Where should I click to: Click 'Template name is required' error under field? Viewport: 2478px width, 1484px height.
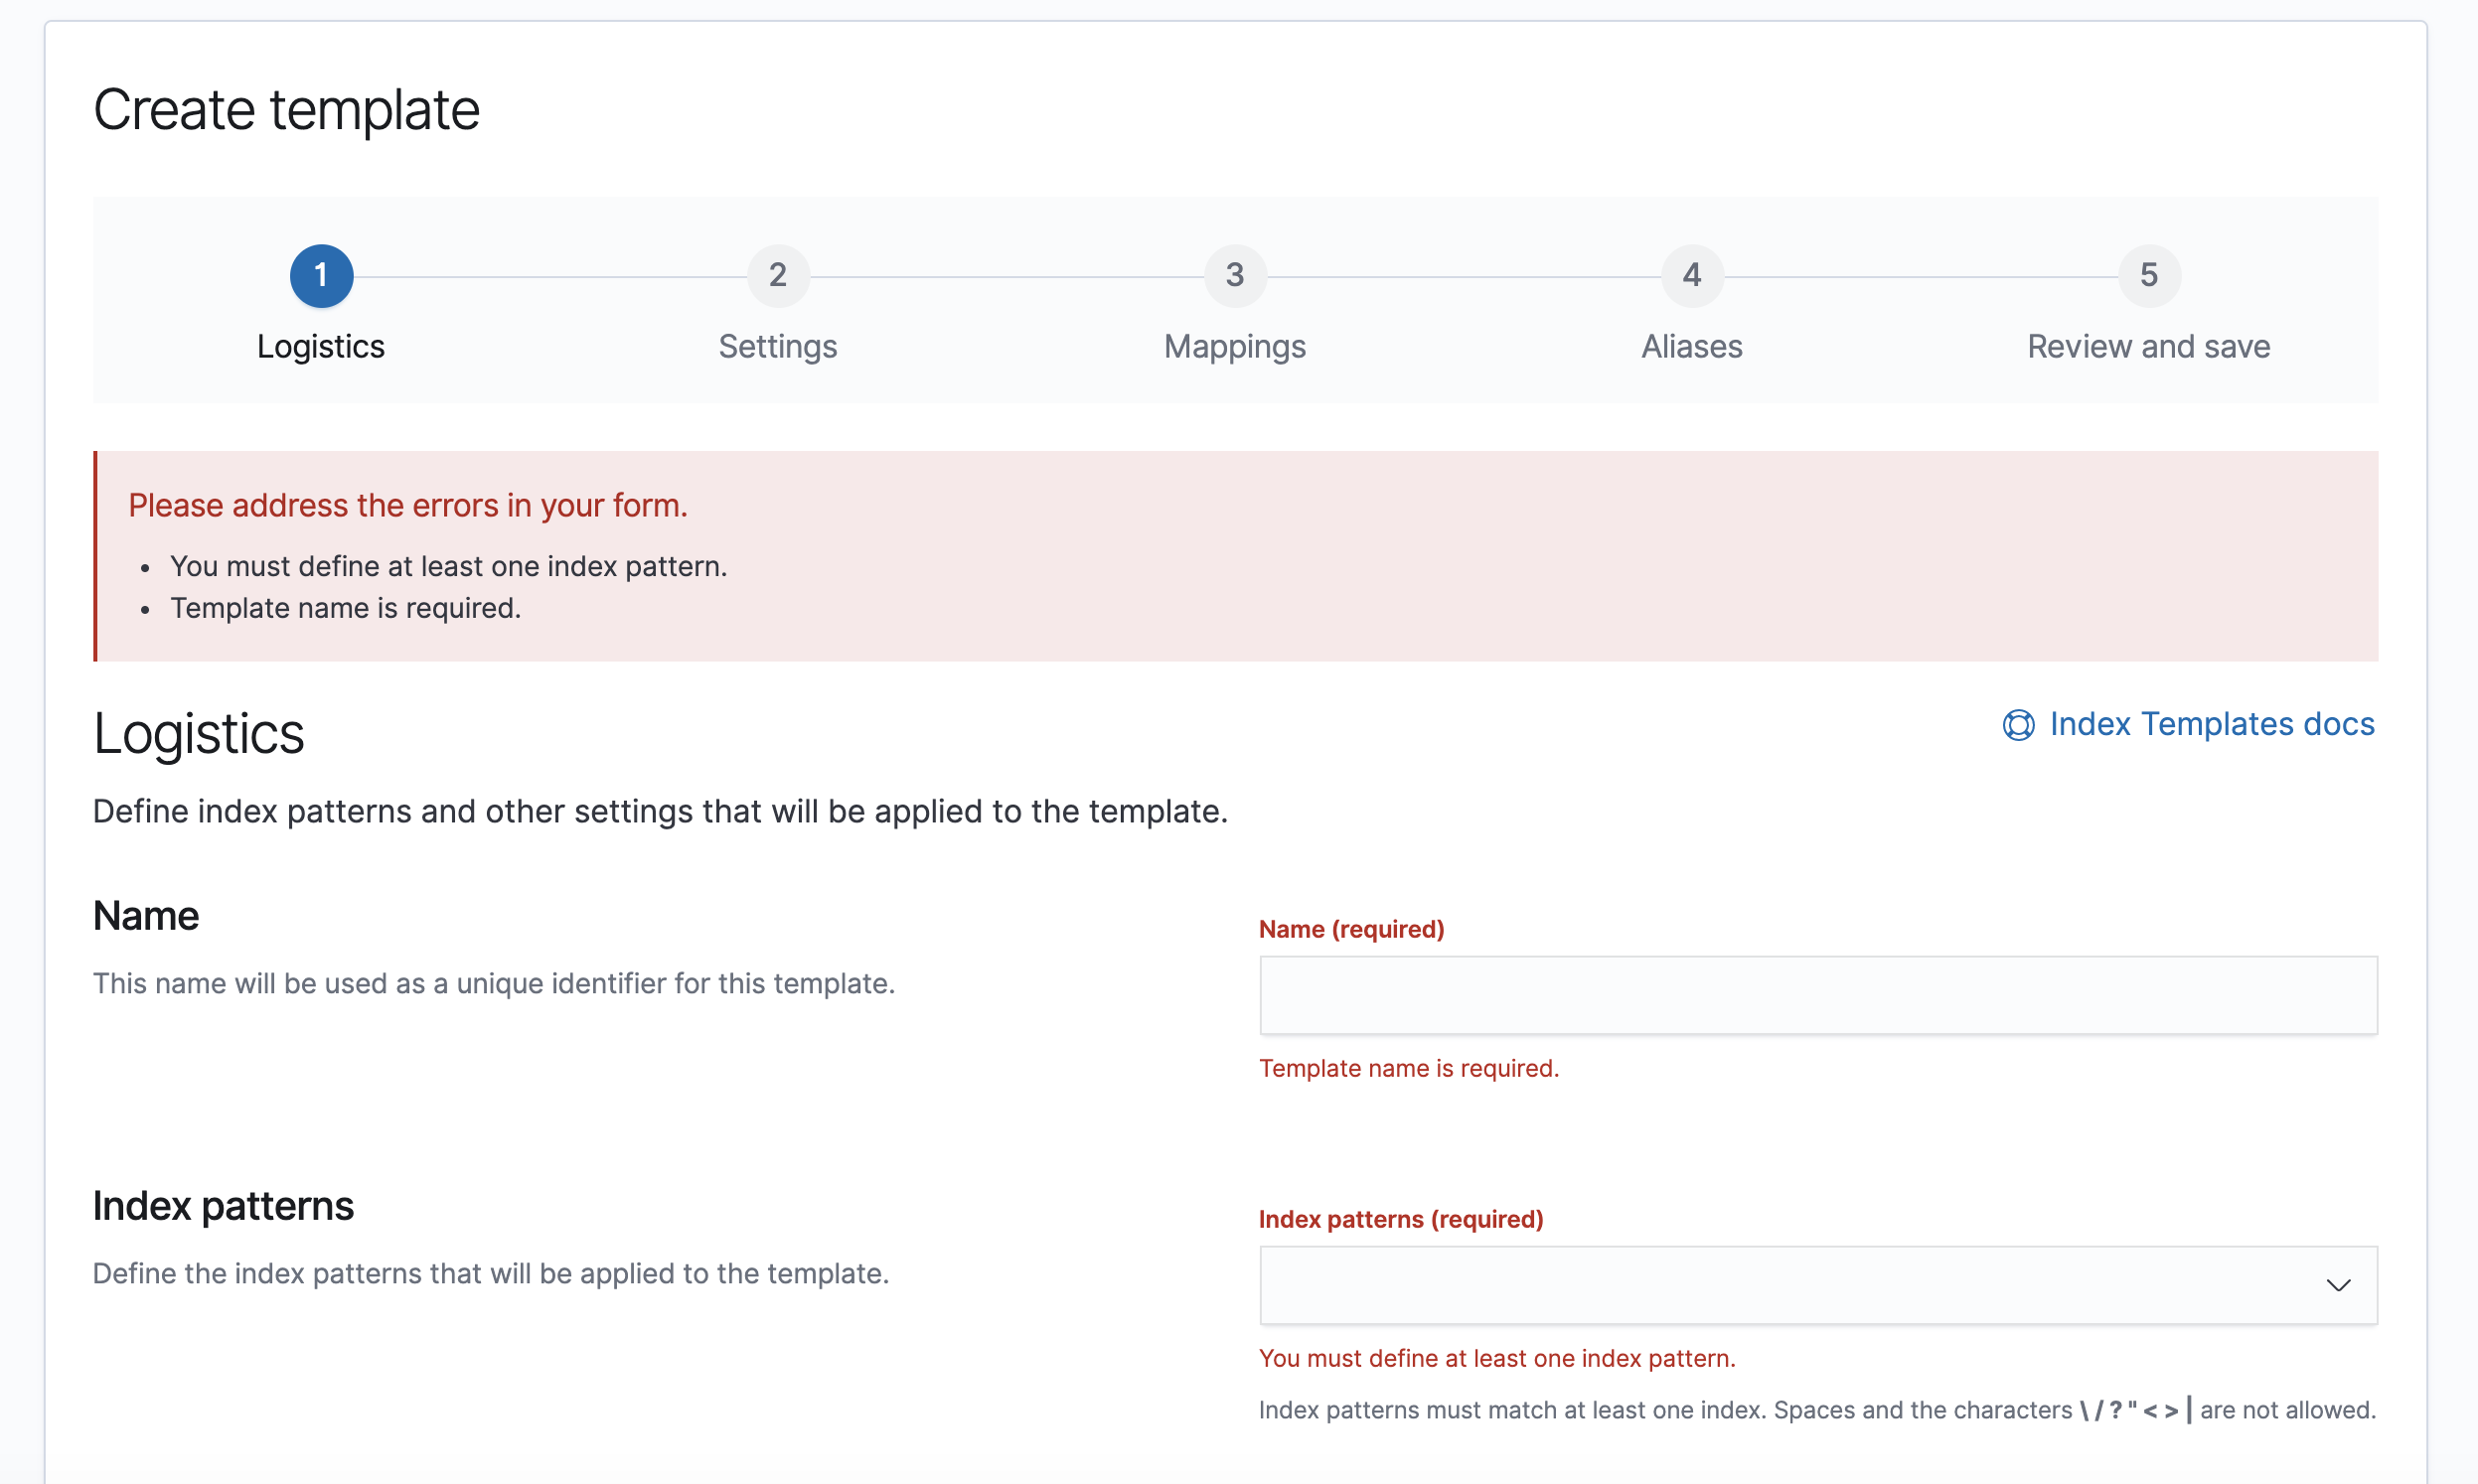pos(1409,1068)
